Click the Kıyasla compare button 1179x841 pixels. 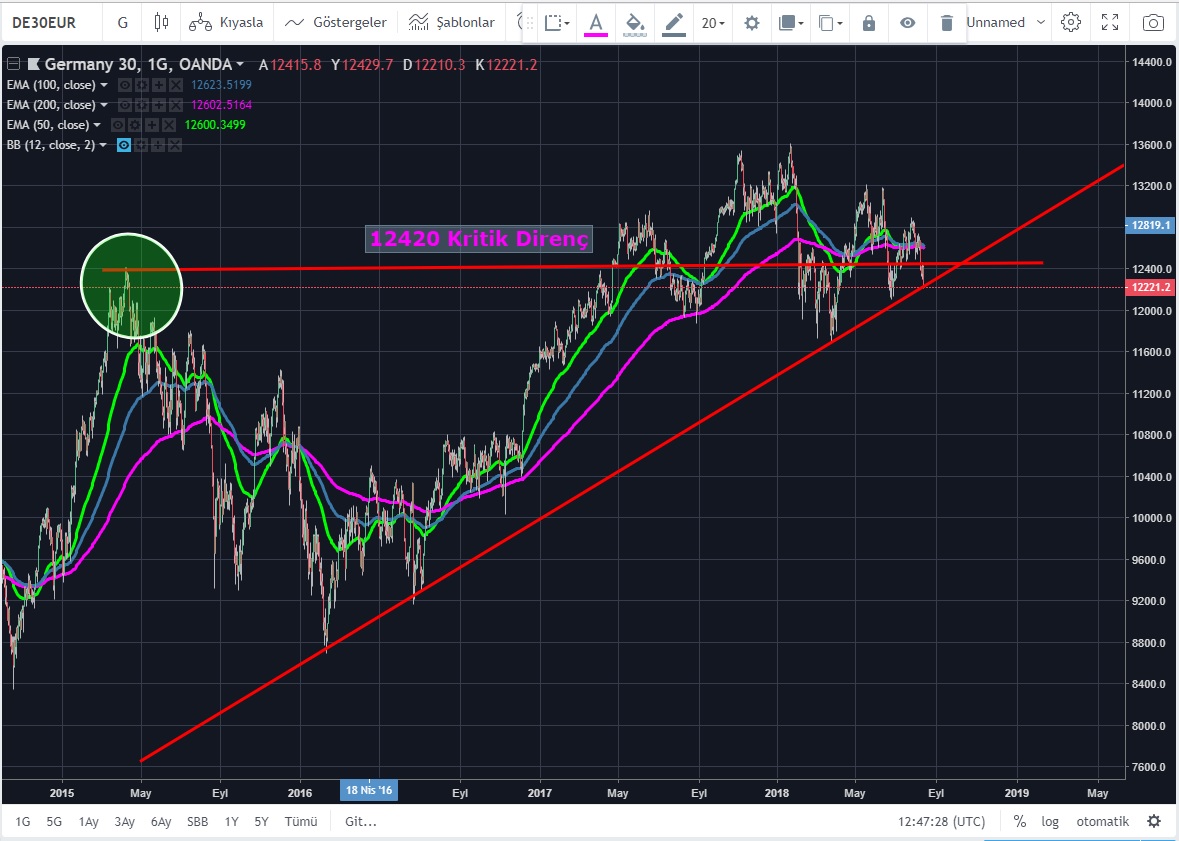click(226, 22)
